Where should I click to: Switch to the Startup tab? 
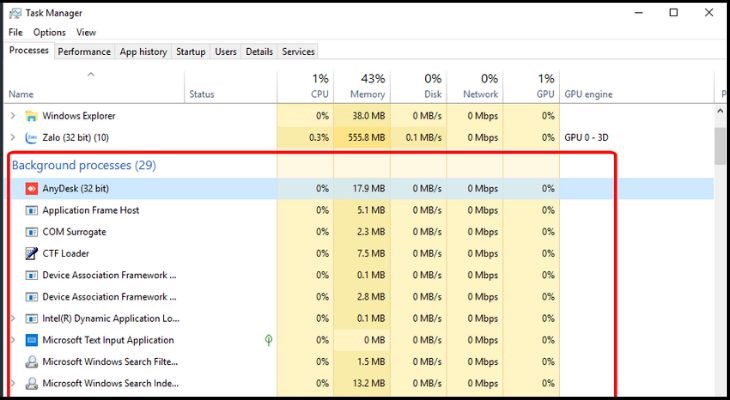coord(191,52)
